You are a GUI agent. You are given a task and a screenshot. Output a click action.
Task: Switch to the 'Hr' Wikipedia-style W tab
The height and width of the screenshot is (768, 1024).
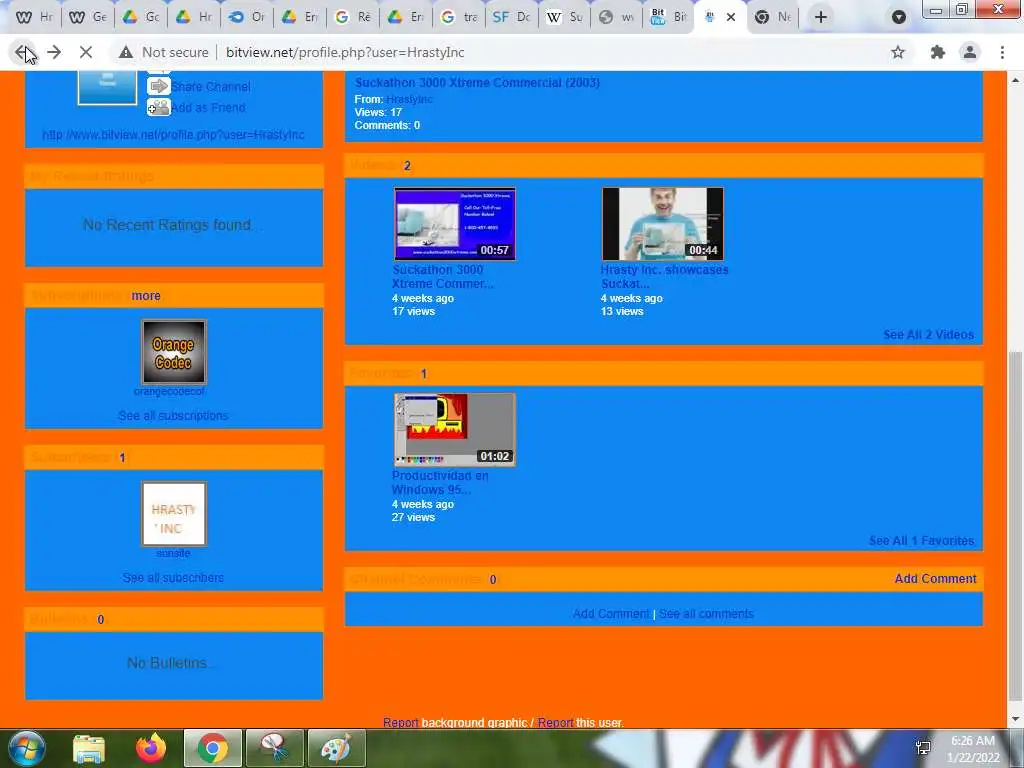pos(35,17)
